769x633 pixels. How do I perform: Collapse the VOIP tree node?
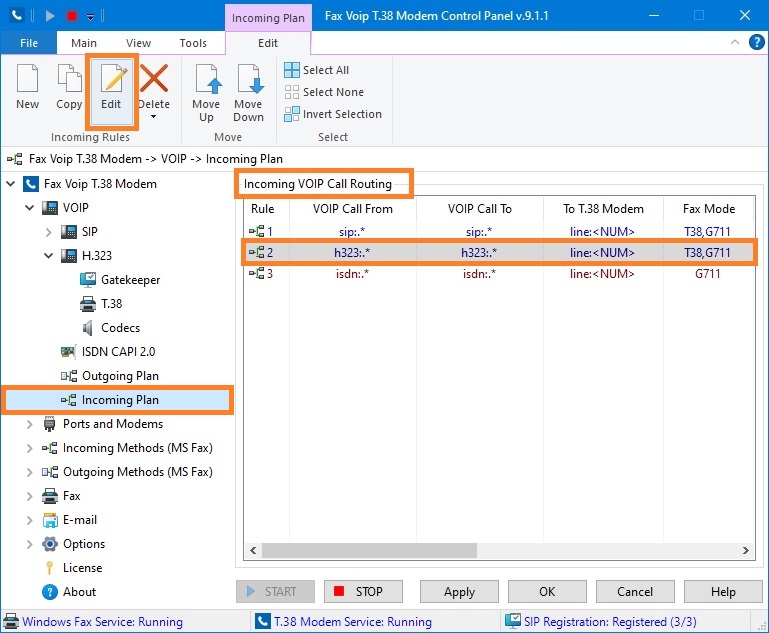click(x=29, y=208)
